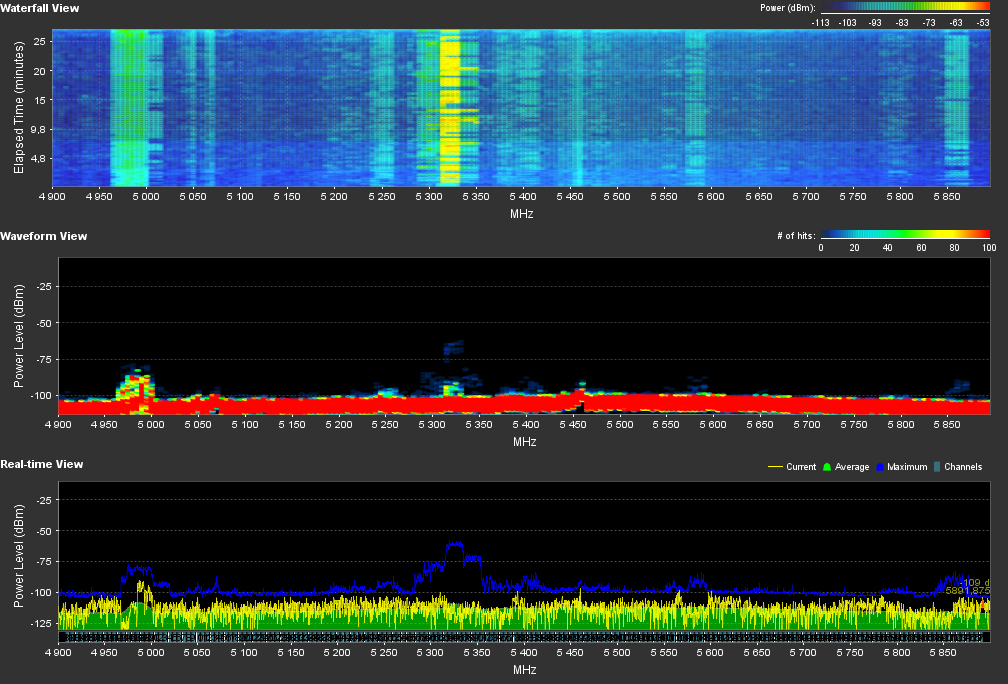Image resolution: width=1008 pixels, height=684 pixels.
Task: Click the green signal band near 4975 MHz in Waterfall
Action: click(x=128, y=100)
